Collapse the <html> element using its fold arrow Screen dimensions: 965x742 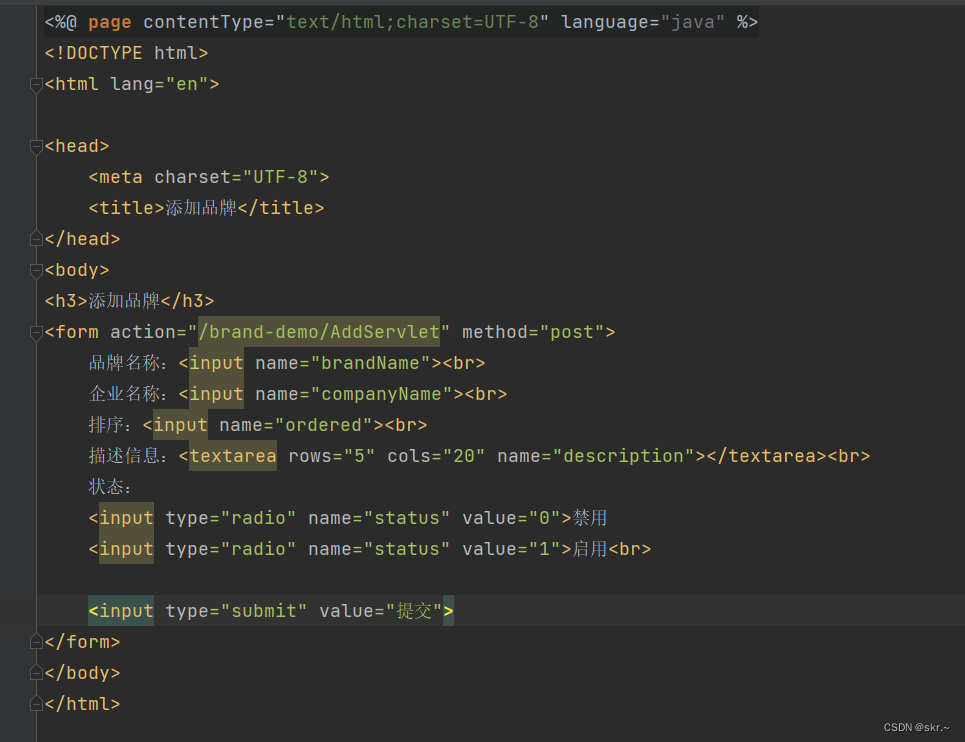coord(35,85)
